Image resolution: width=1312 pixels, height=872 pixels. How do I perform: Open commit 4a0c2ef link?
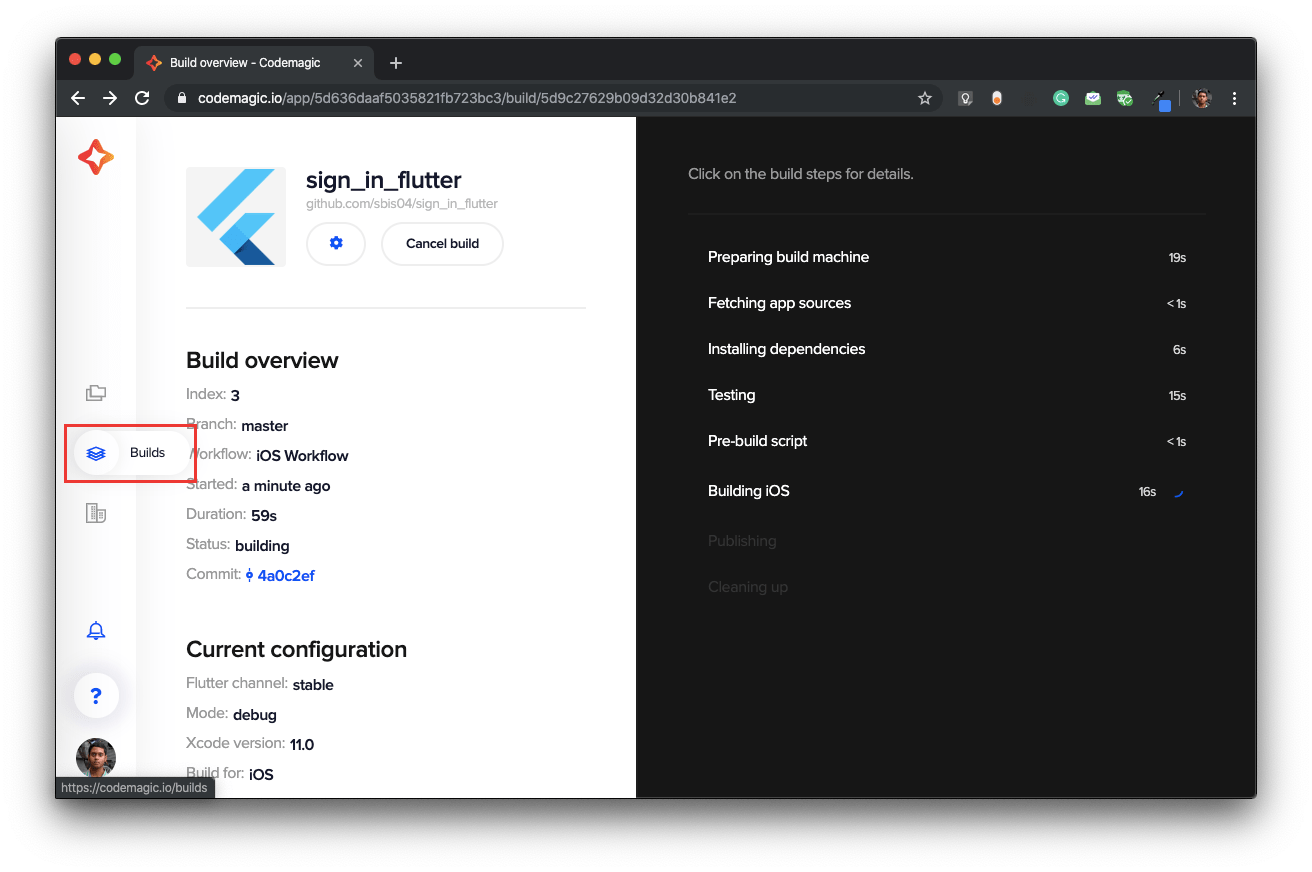pyautogui.click(x=285, y=575)
